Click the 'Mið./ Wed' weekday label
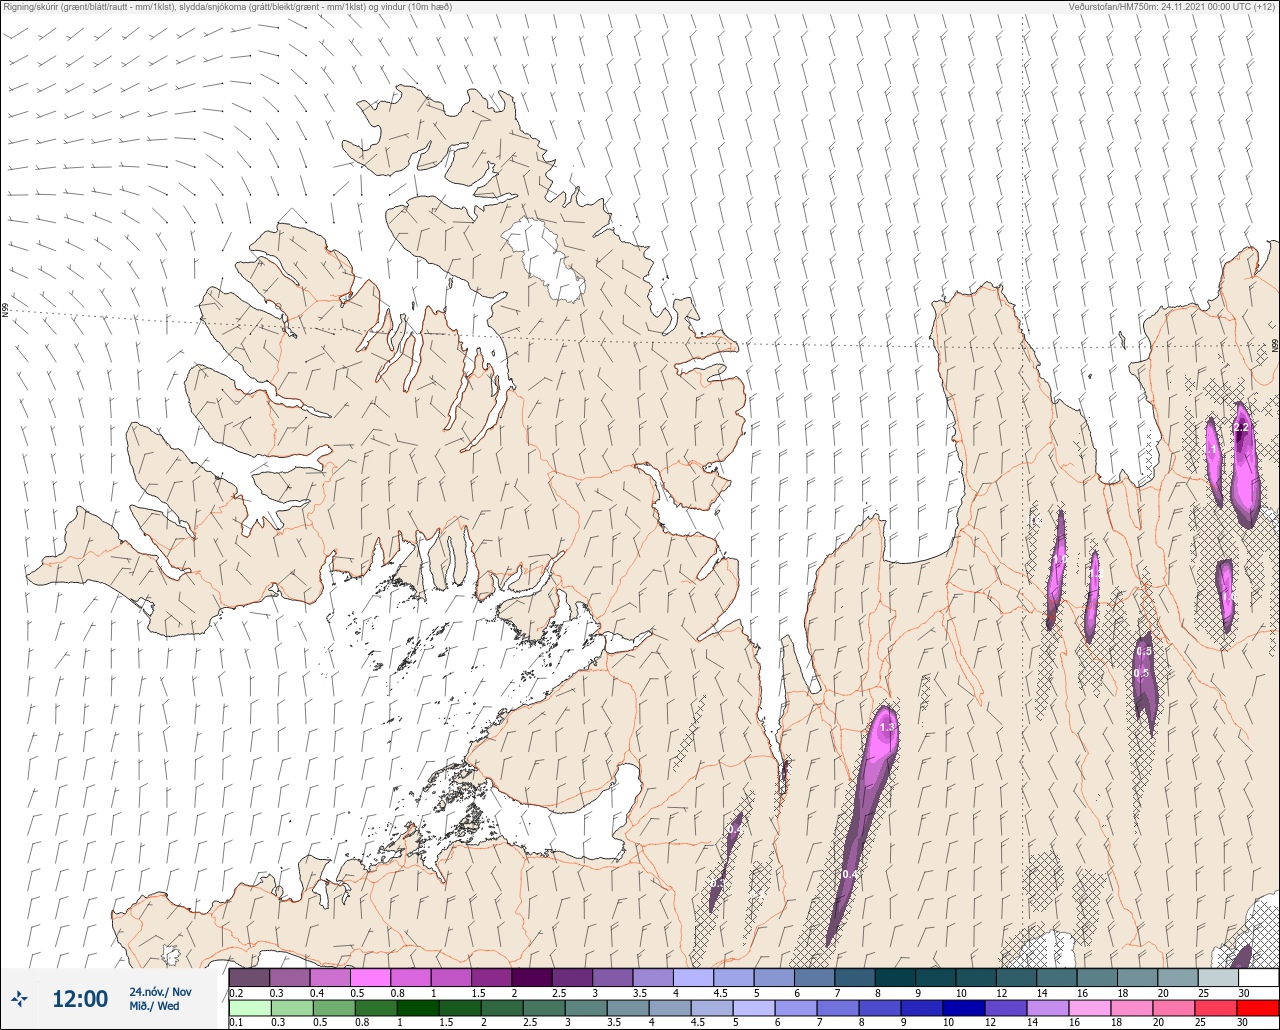This screenshot has width=1280, height=1030. (155, 1007)
